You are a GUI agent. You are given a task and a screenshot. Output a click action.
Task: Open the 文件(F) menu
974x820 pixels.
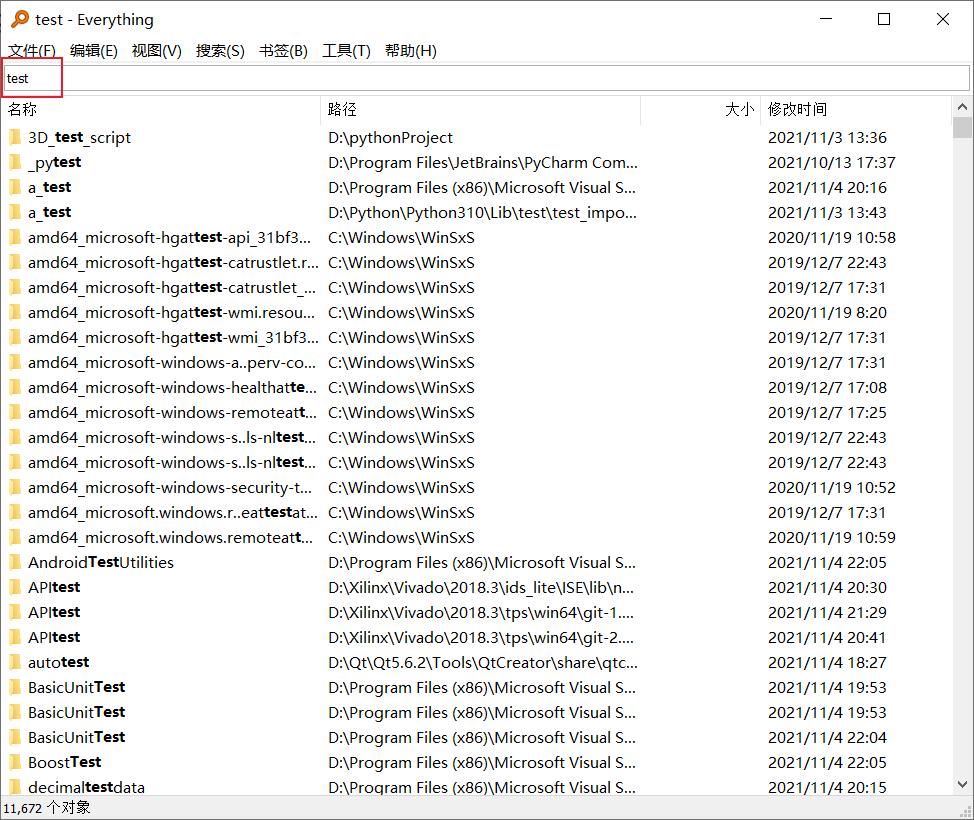pos(30,50)
